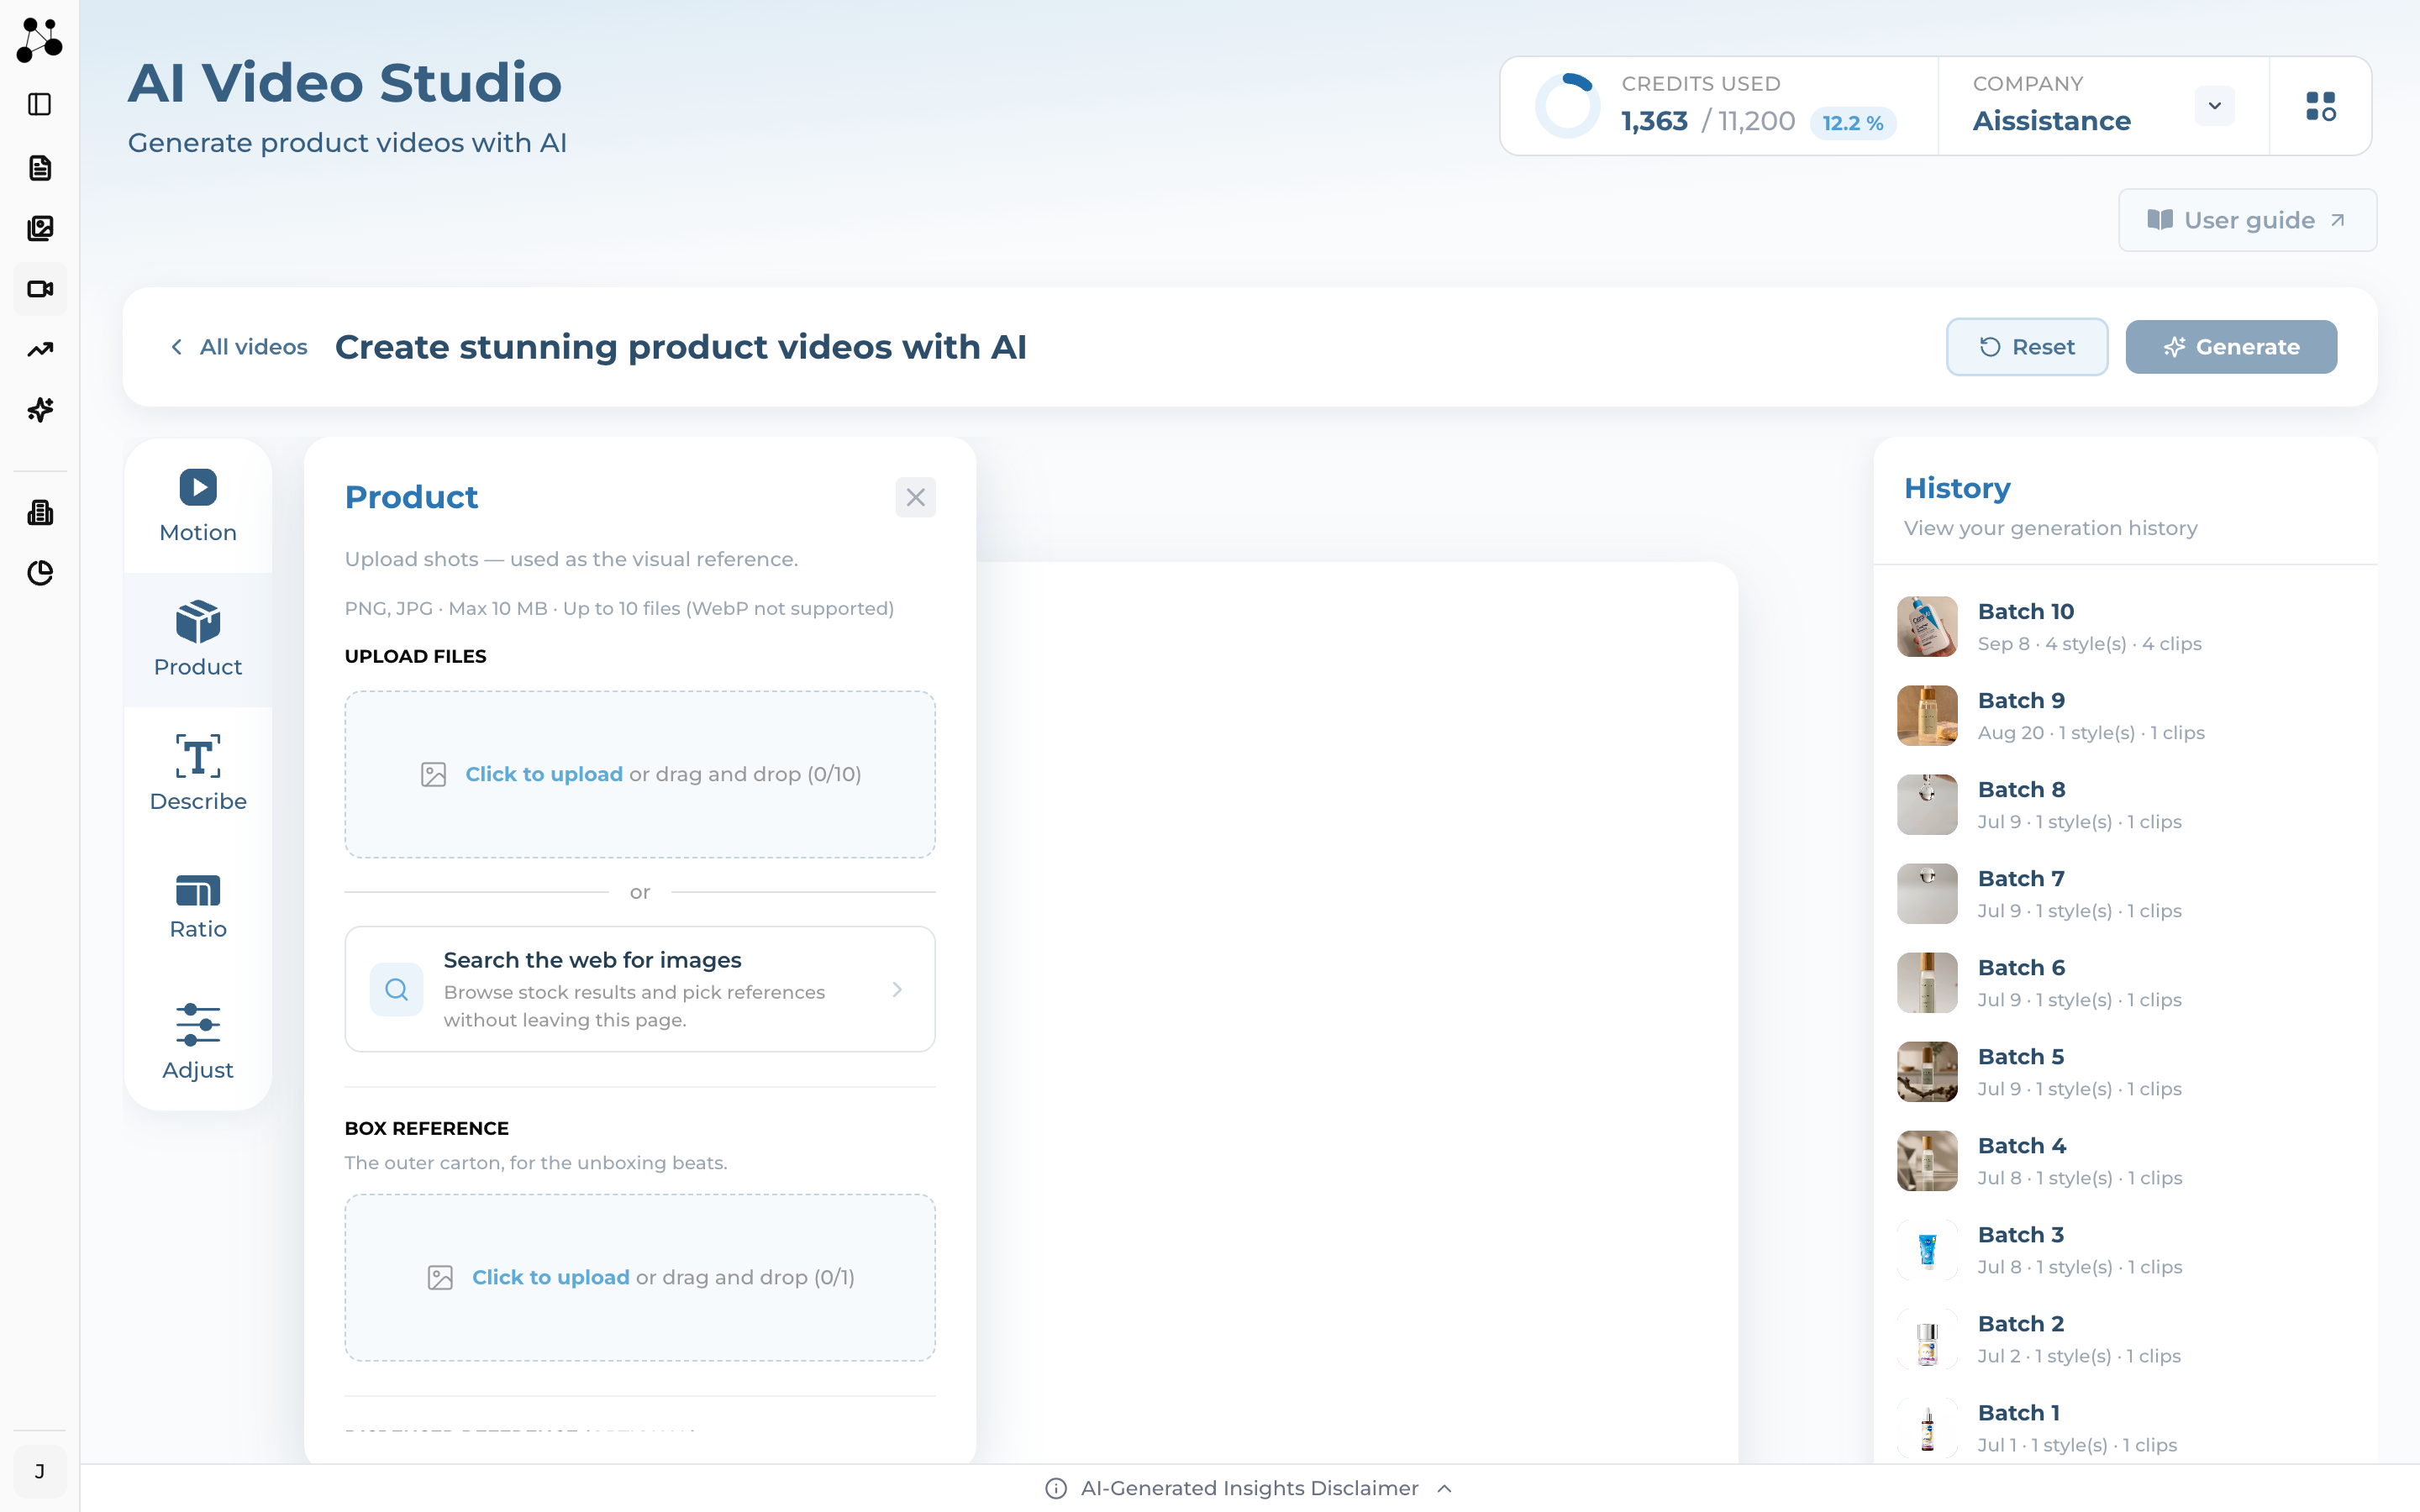Image resolution: width=2420 pixels, height=1512 pixels.
Task: Go back to All videos
Action: (238, 347)
